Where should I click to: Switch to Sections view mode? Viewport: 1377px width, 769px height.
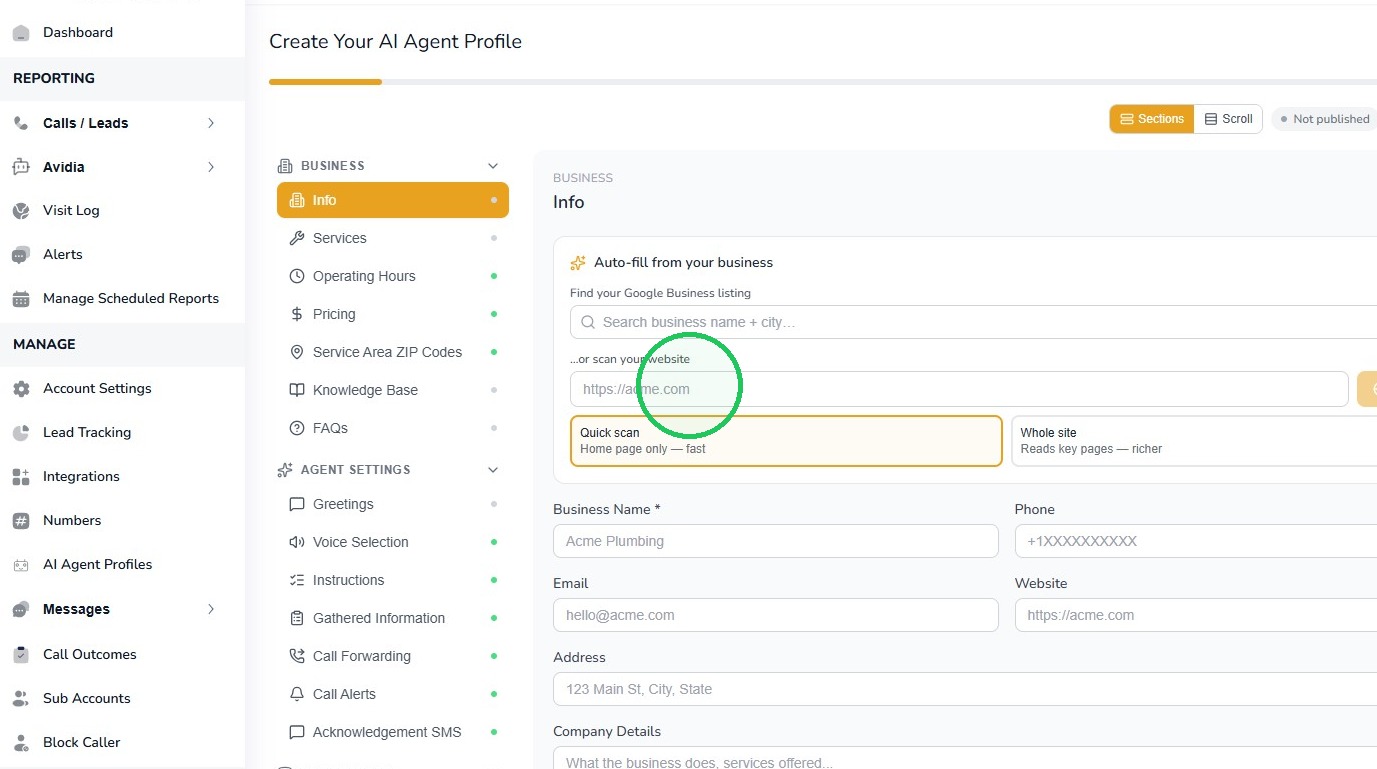1152,119
